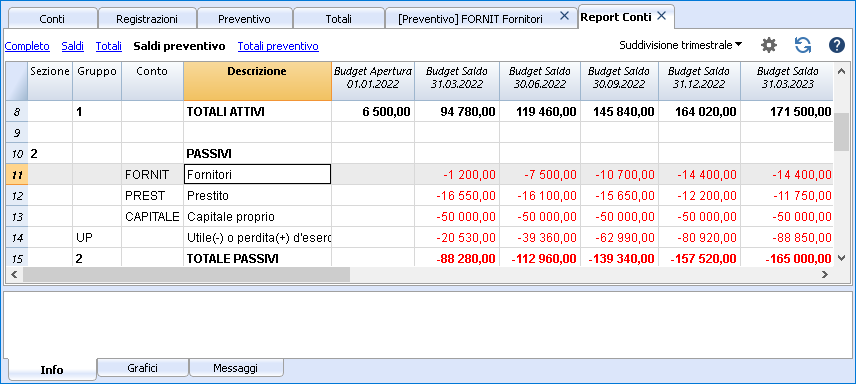Screen dimensions: 856x384
Task: Click the Budget Saldo 31.12.2022 header
Action: tap(699, 81)
